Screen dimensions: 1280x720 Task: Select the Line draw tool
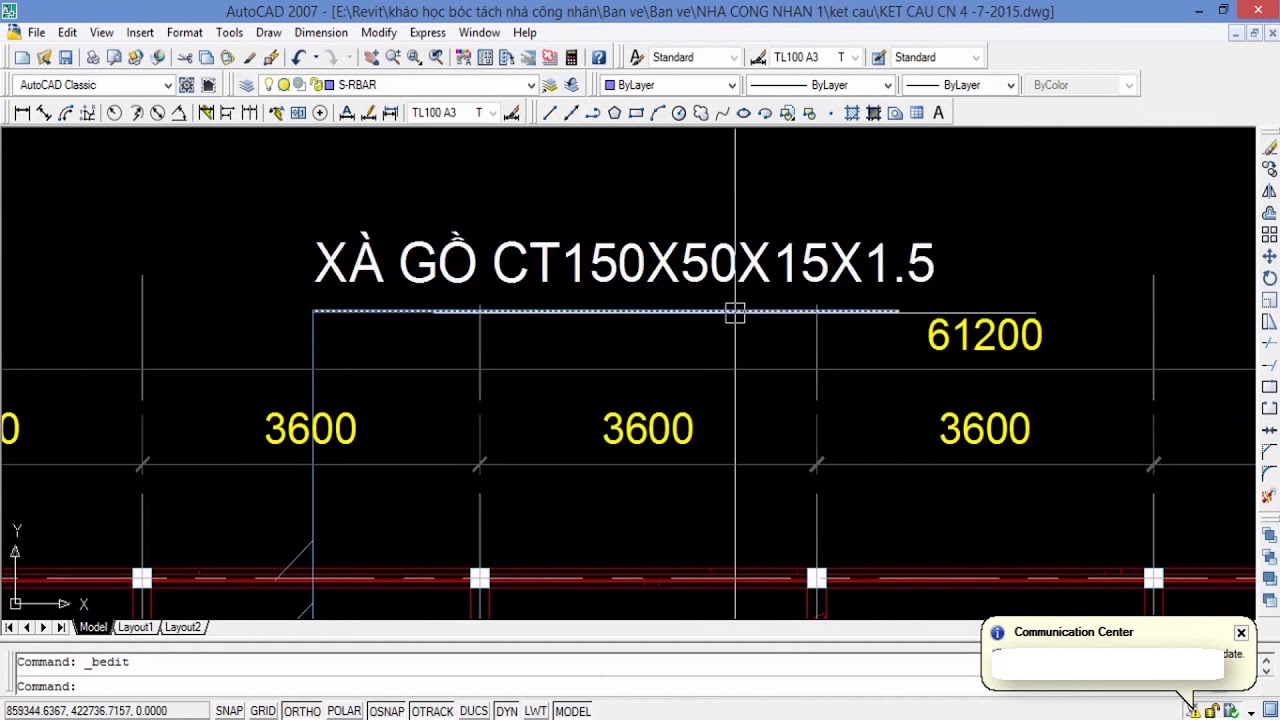tap(549, 113)
